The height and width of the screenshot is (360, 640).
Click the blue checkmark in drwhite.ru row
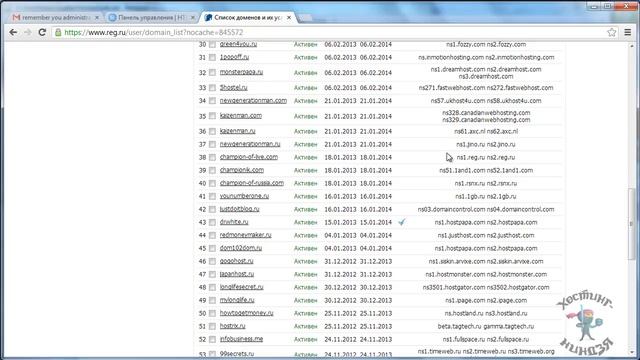pyautogui.click(x=402, y=222)
